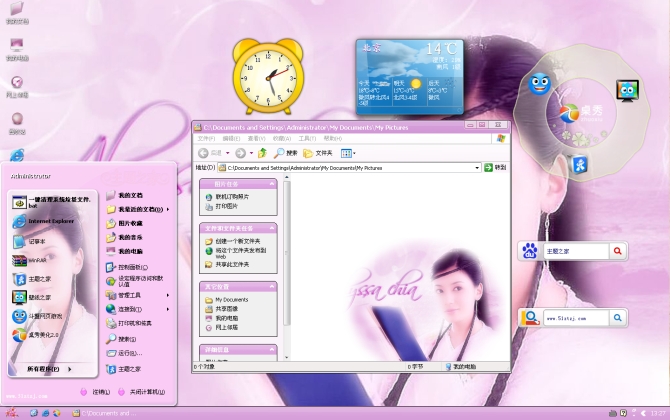The image size is (670, 420).
Task: Open Back history dropdown arrow
Action: [x=227, y=153]
